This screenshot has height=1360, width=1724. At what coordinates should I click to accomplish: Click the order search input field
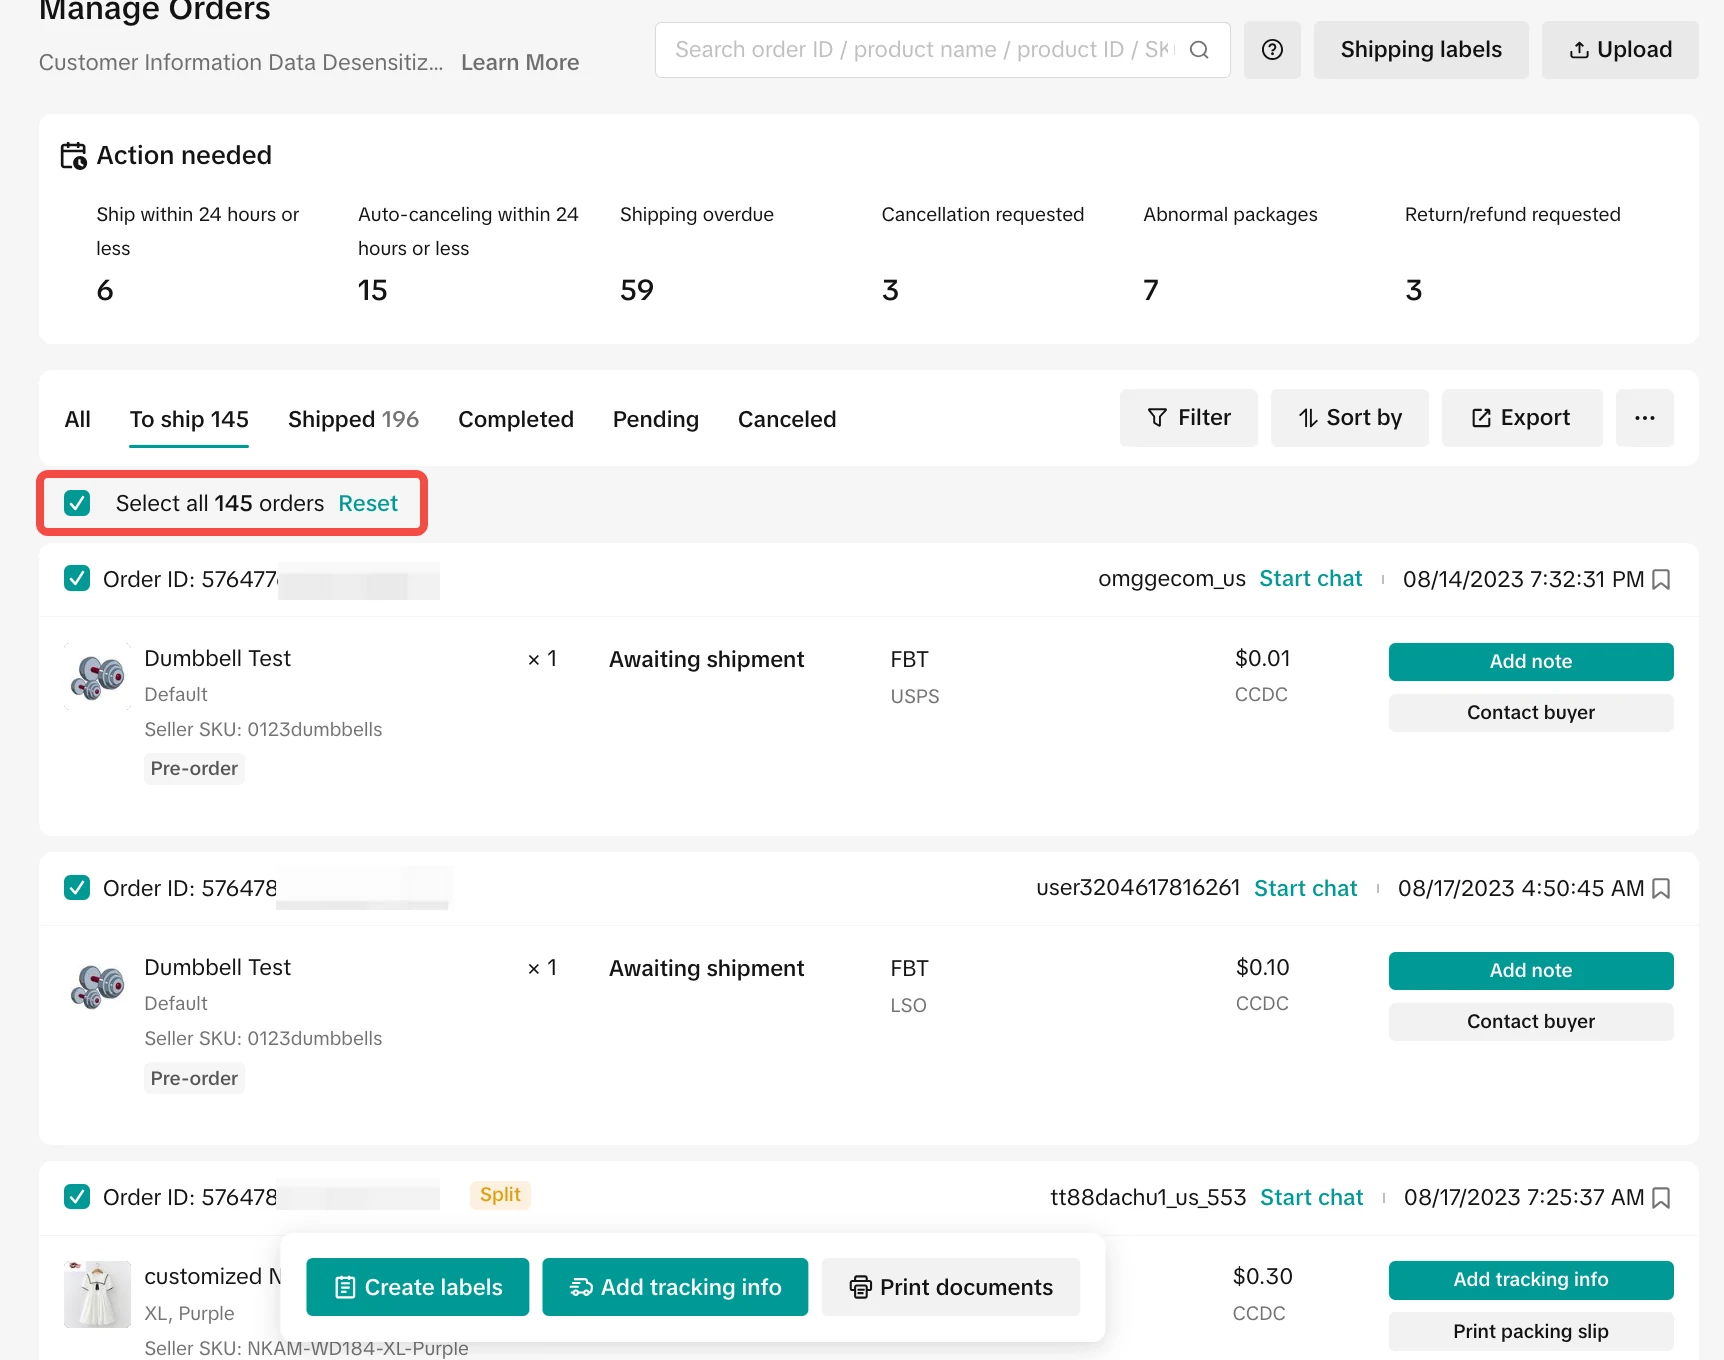[x=920, y=50]
